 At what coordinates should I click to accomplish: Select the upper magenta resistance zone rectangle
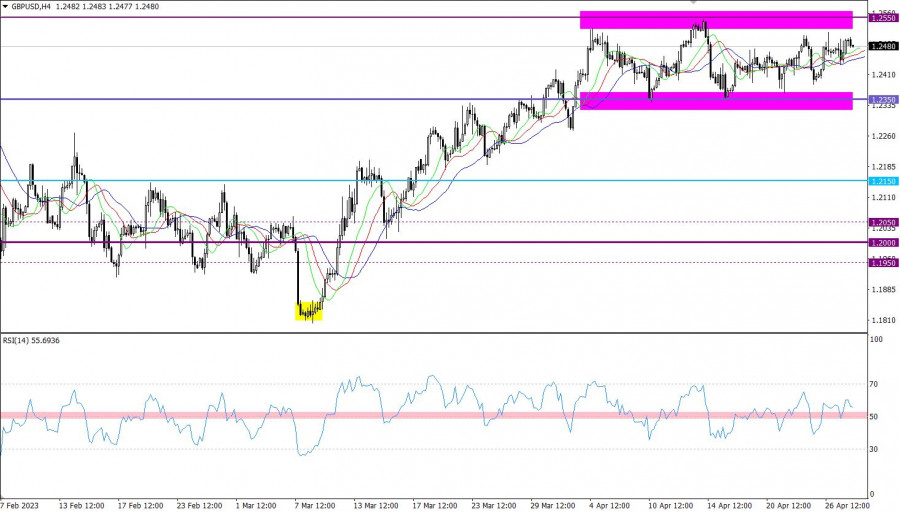point(715,19)
